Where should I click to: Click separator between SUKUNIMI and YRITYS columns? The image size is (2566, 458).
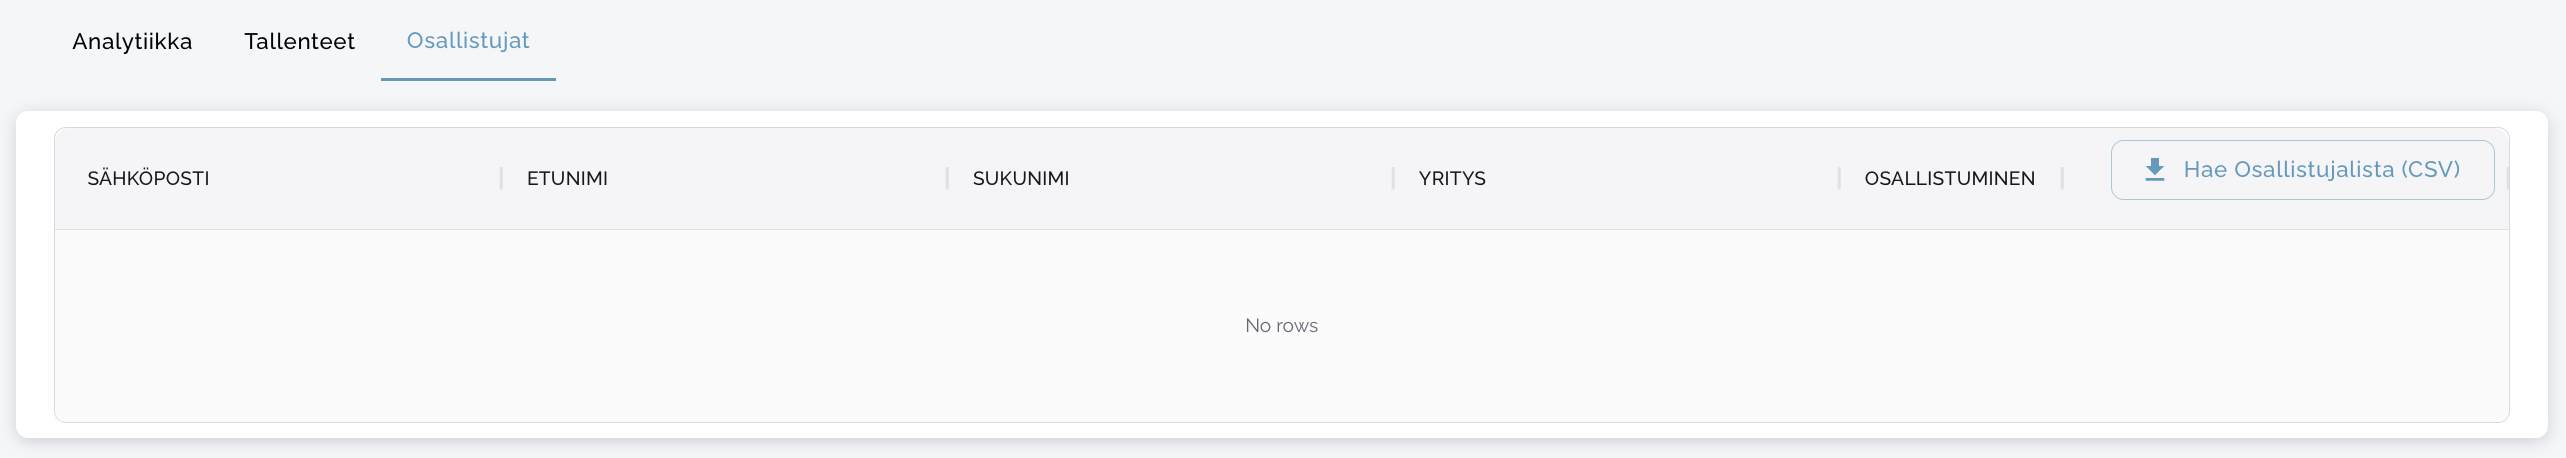tap(1393, 178)
